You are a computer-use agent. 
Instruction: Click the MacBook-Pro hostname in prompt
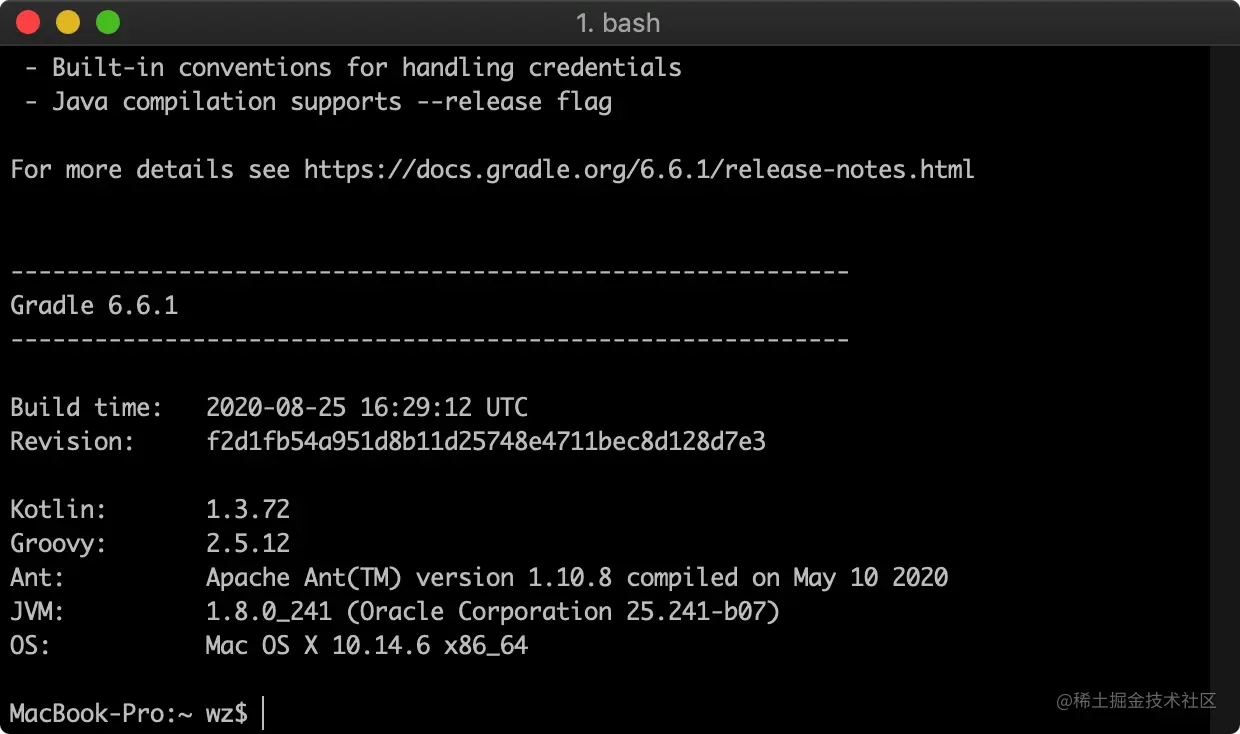tap(87, 713)
